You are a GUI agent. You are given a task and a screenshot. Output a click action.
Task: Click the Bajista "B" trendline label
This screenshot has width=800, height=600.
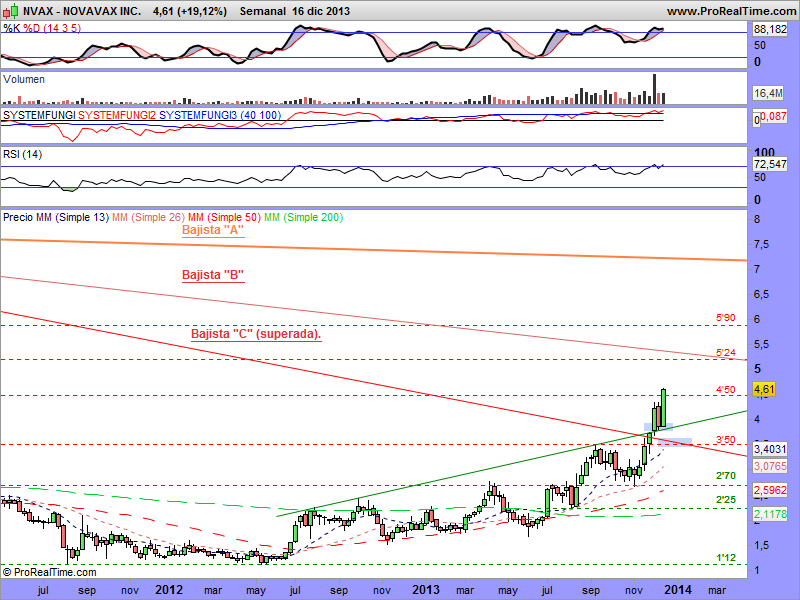point(213,275)
